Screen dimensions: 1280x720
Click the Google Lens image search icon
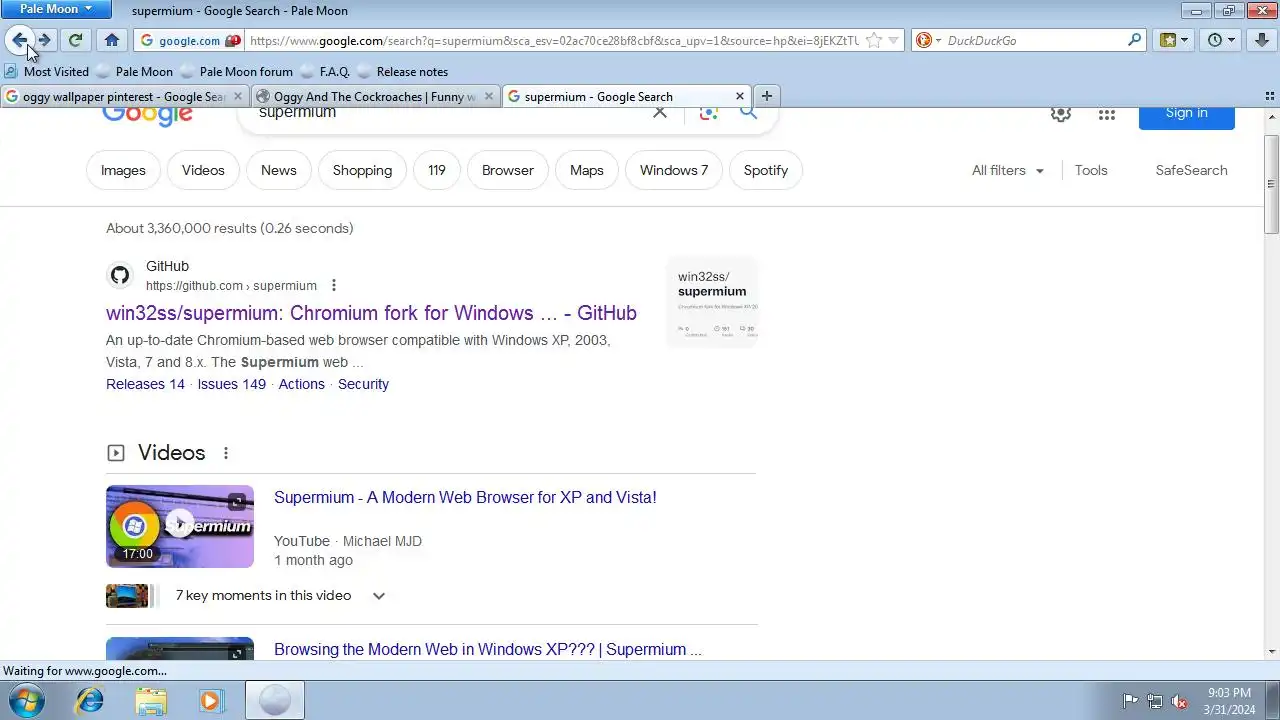tap(709, 113)
